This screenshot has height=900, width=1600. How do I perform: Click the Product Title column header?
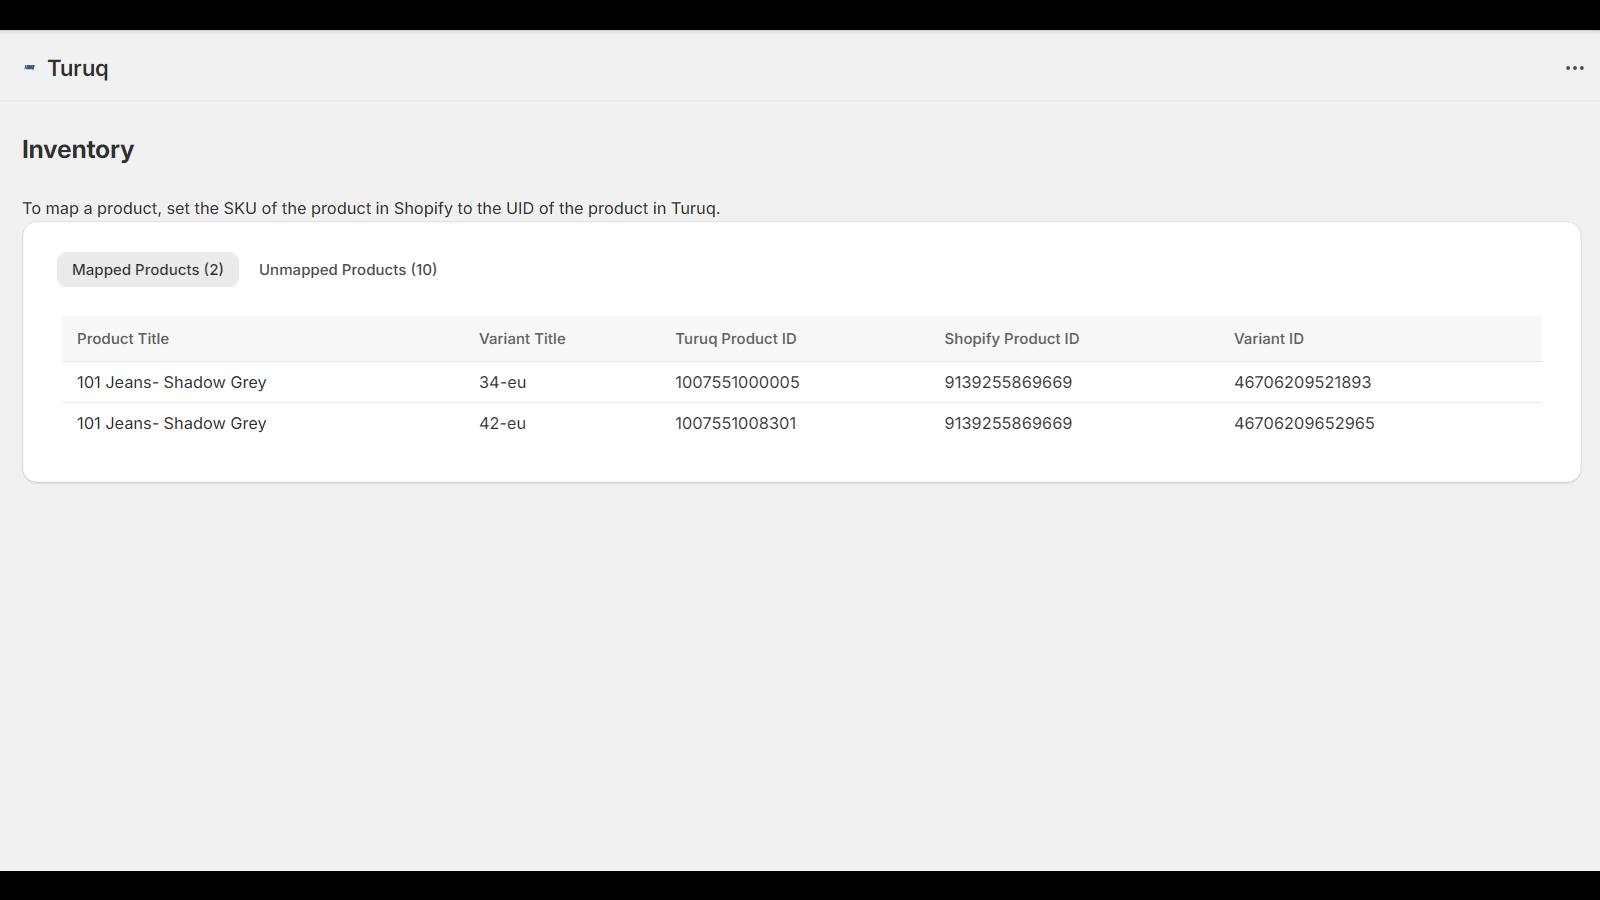pos(123,339)
